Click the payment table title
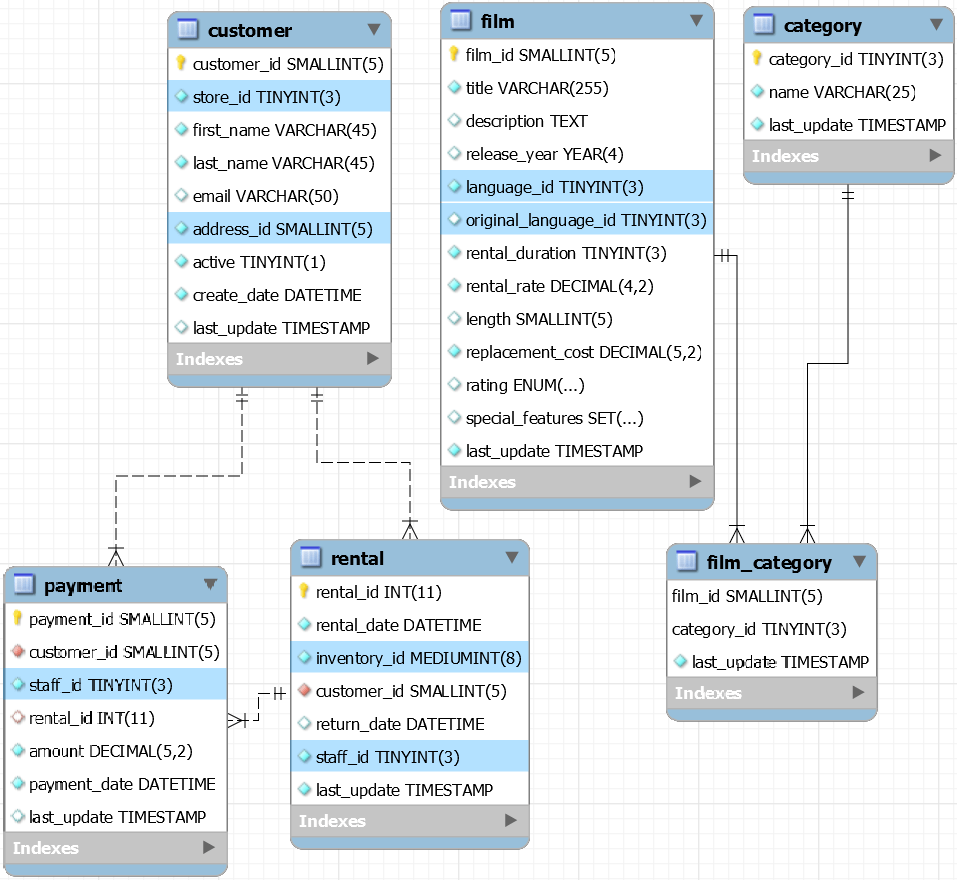 [83, 585]
